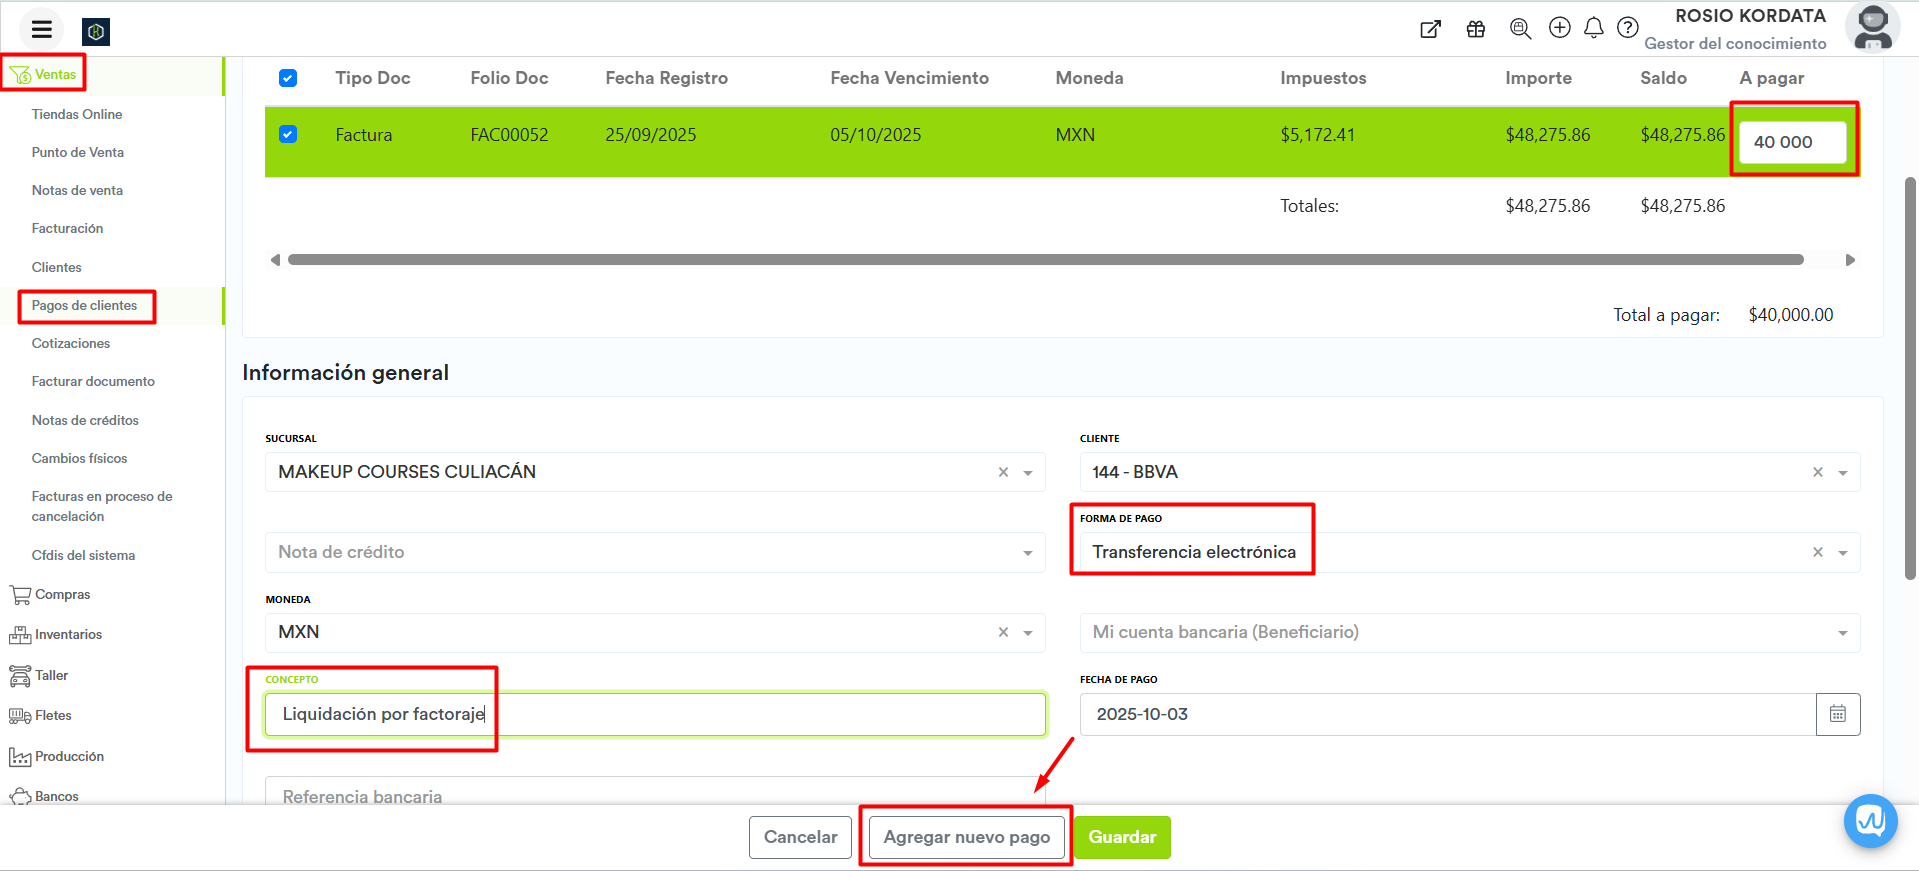
Task: Open the notifications bell icon
Action: coord(1593,28)
